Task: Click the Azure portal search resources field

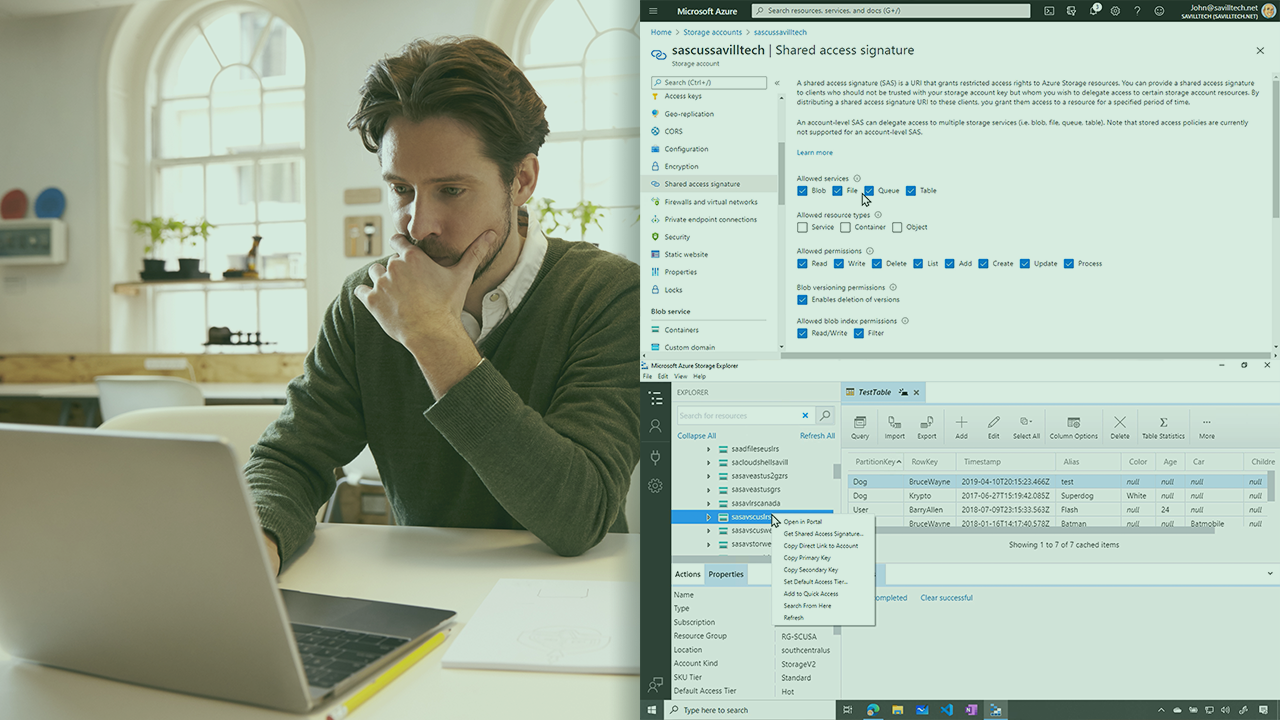Action: point(890,11)
